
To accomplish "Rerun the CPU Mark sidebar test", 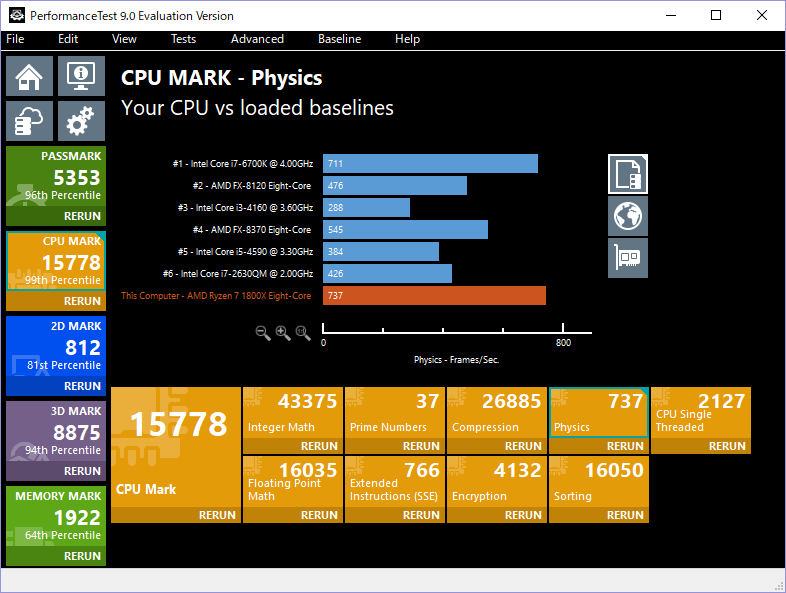I will click(82, 301).
